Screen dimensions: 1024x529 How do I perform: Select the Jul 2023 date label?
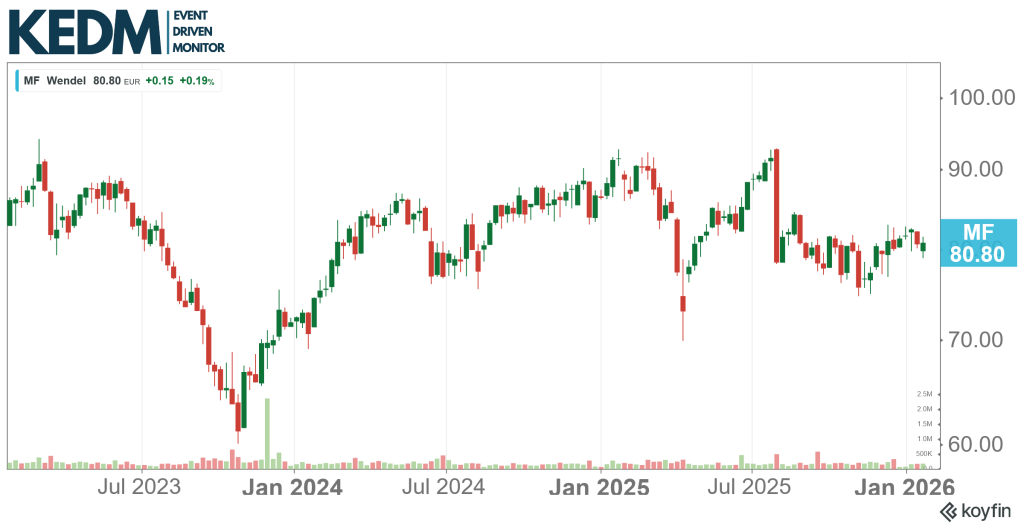pyautogui.click(x=142, y=488)
